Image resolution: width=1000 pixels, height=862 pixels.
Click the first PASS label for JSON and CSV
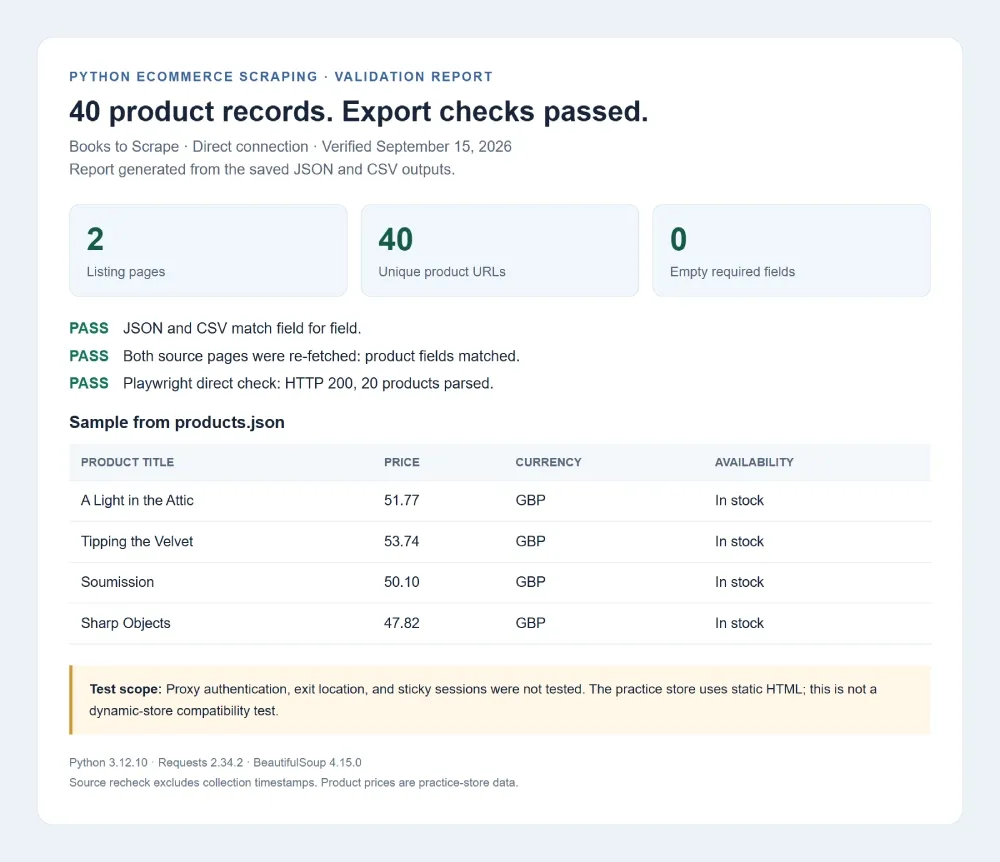(x=89, y=328)
